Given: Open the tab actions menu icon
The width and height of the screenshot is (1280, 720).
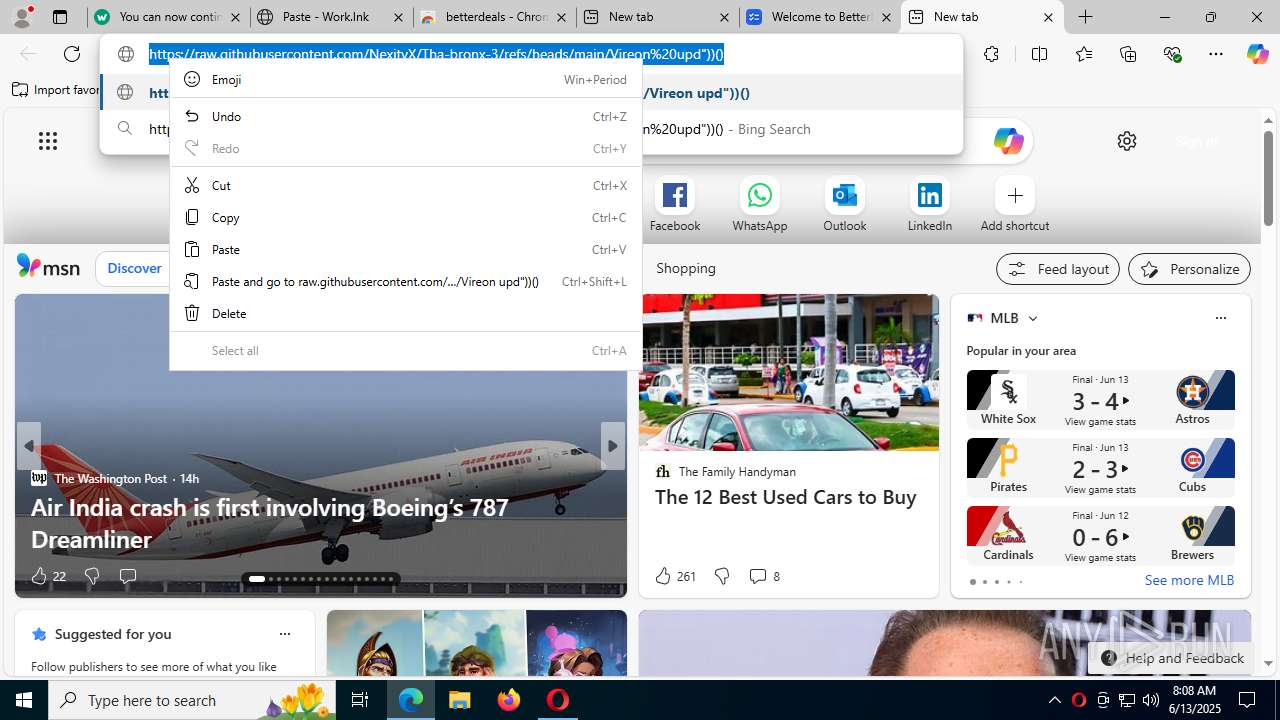Looking at the screenshot, I should coord(60,17).
